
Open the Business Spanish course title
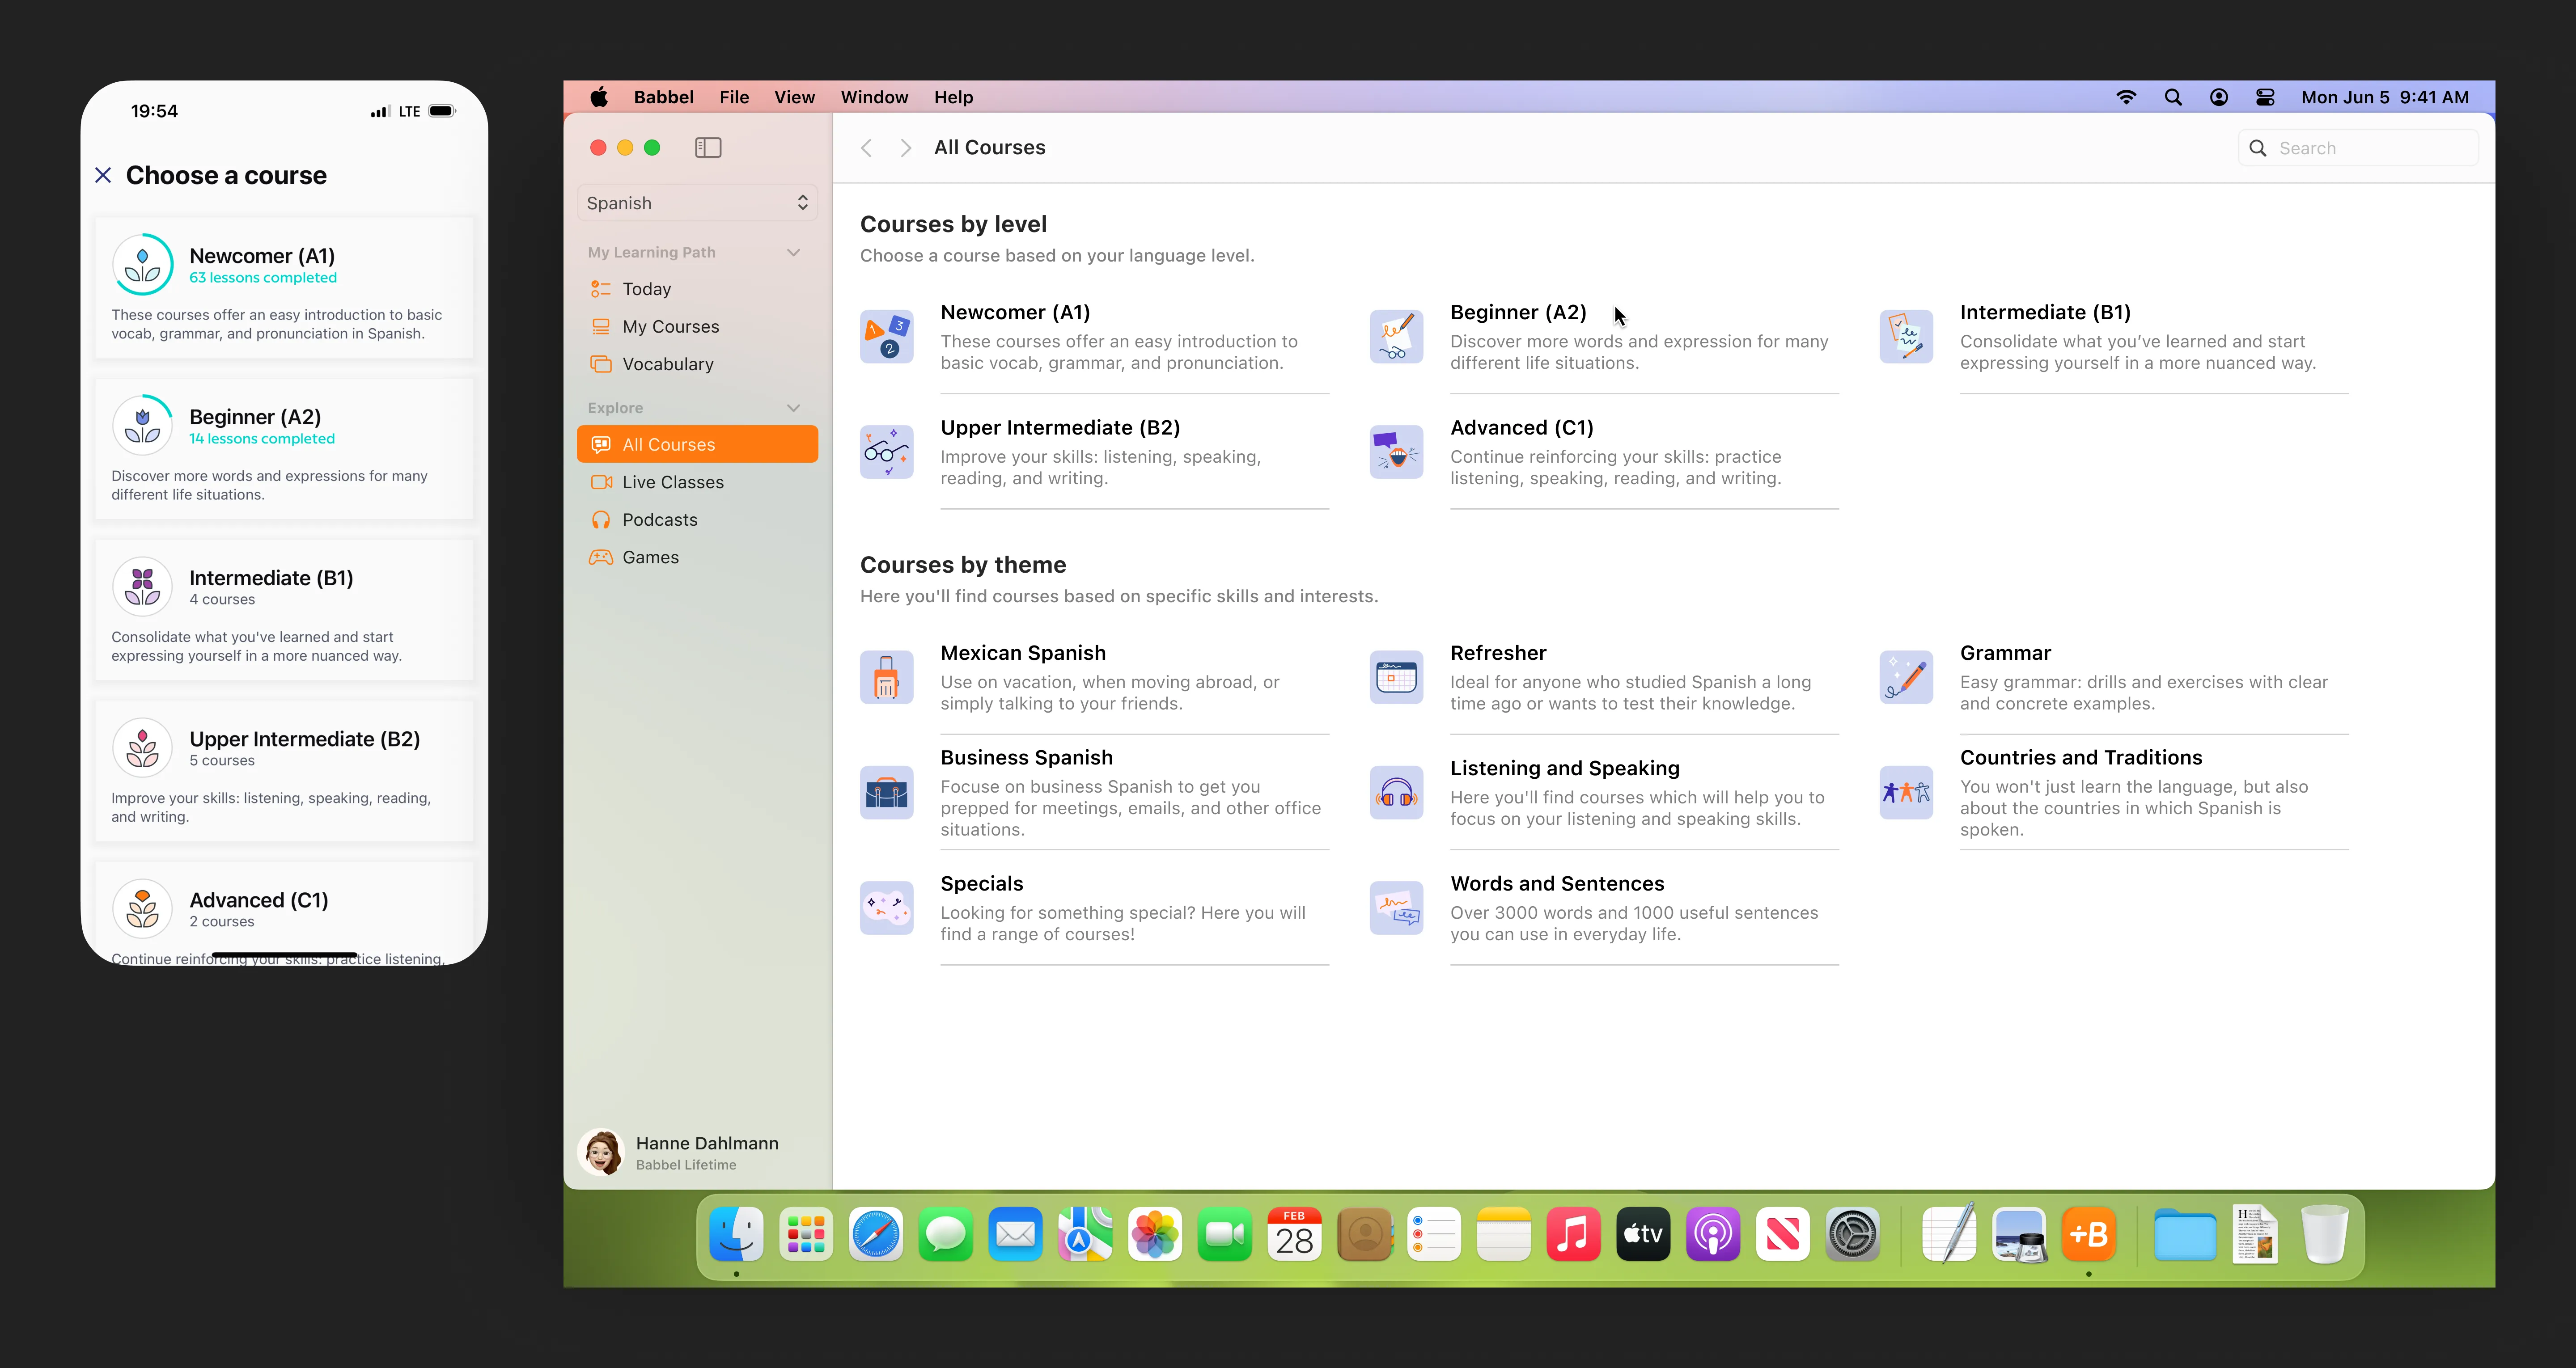tap(1026, 758)
